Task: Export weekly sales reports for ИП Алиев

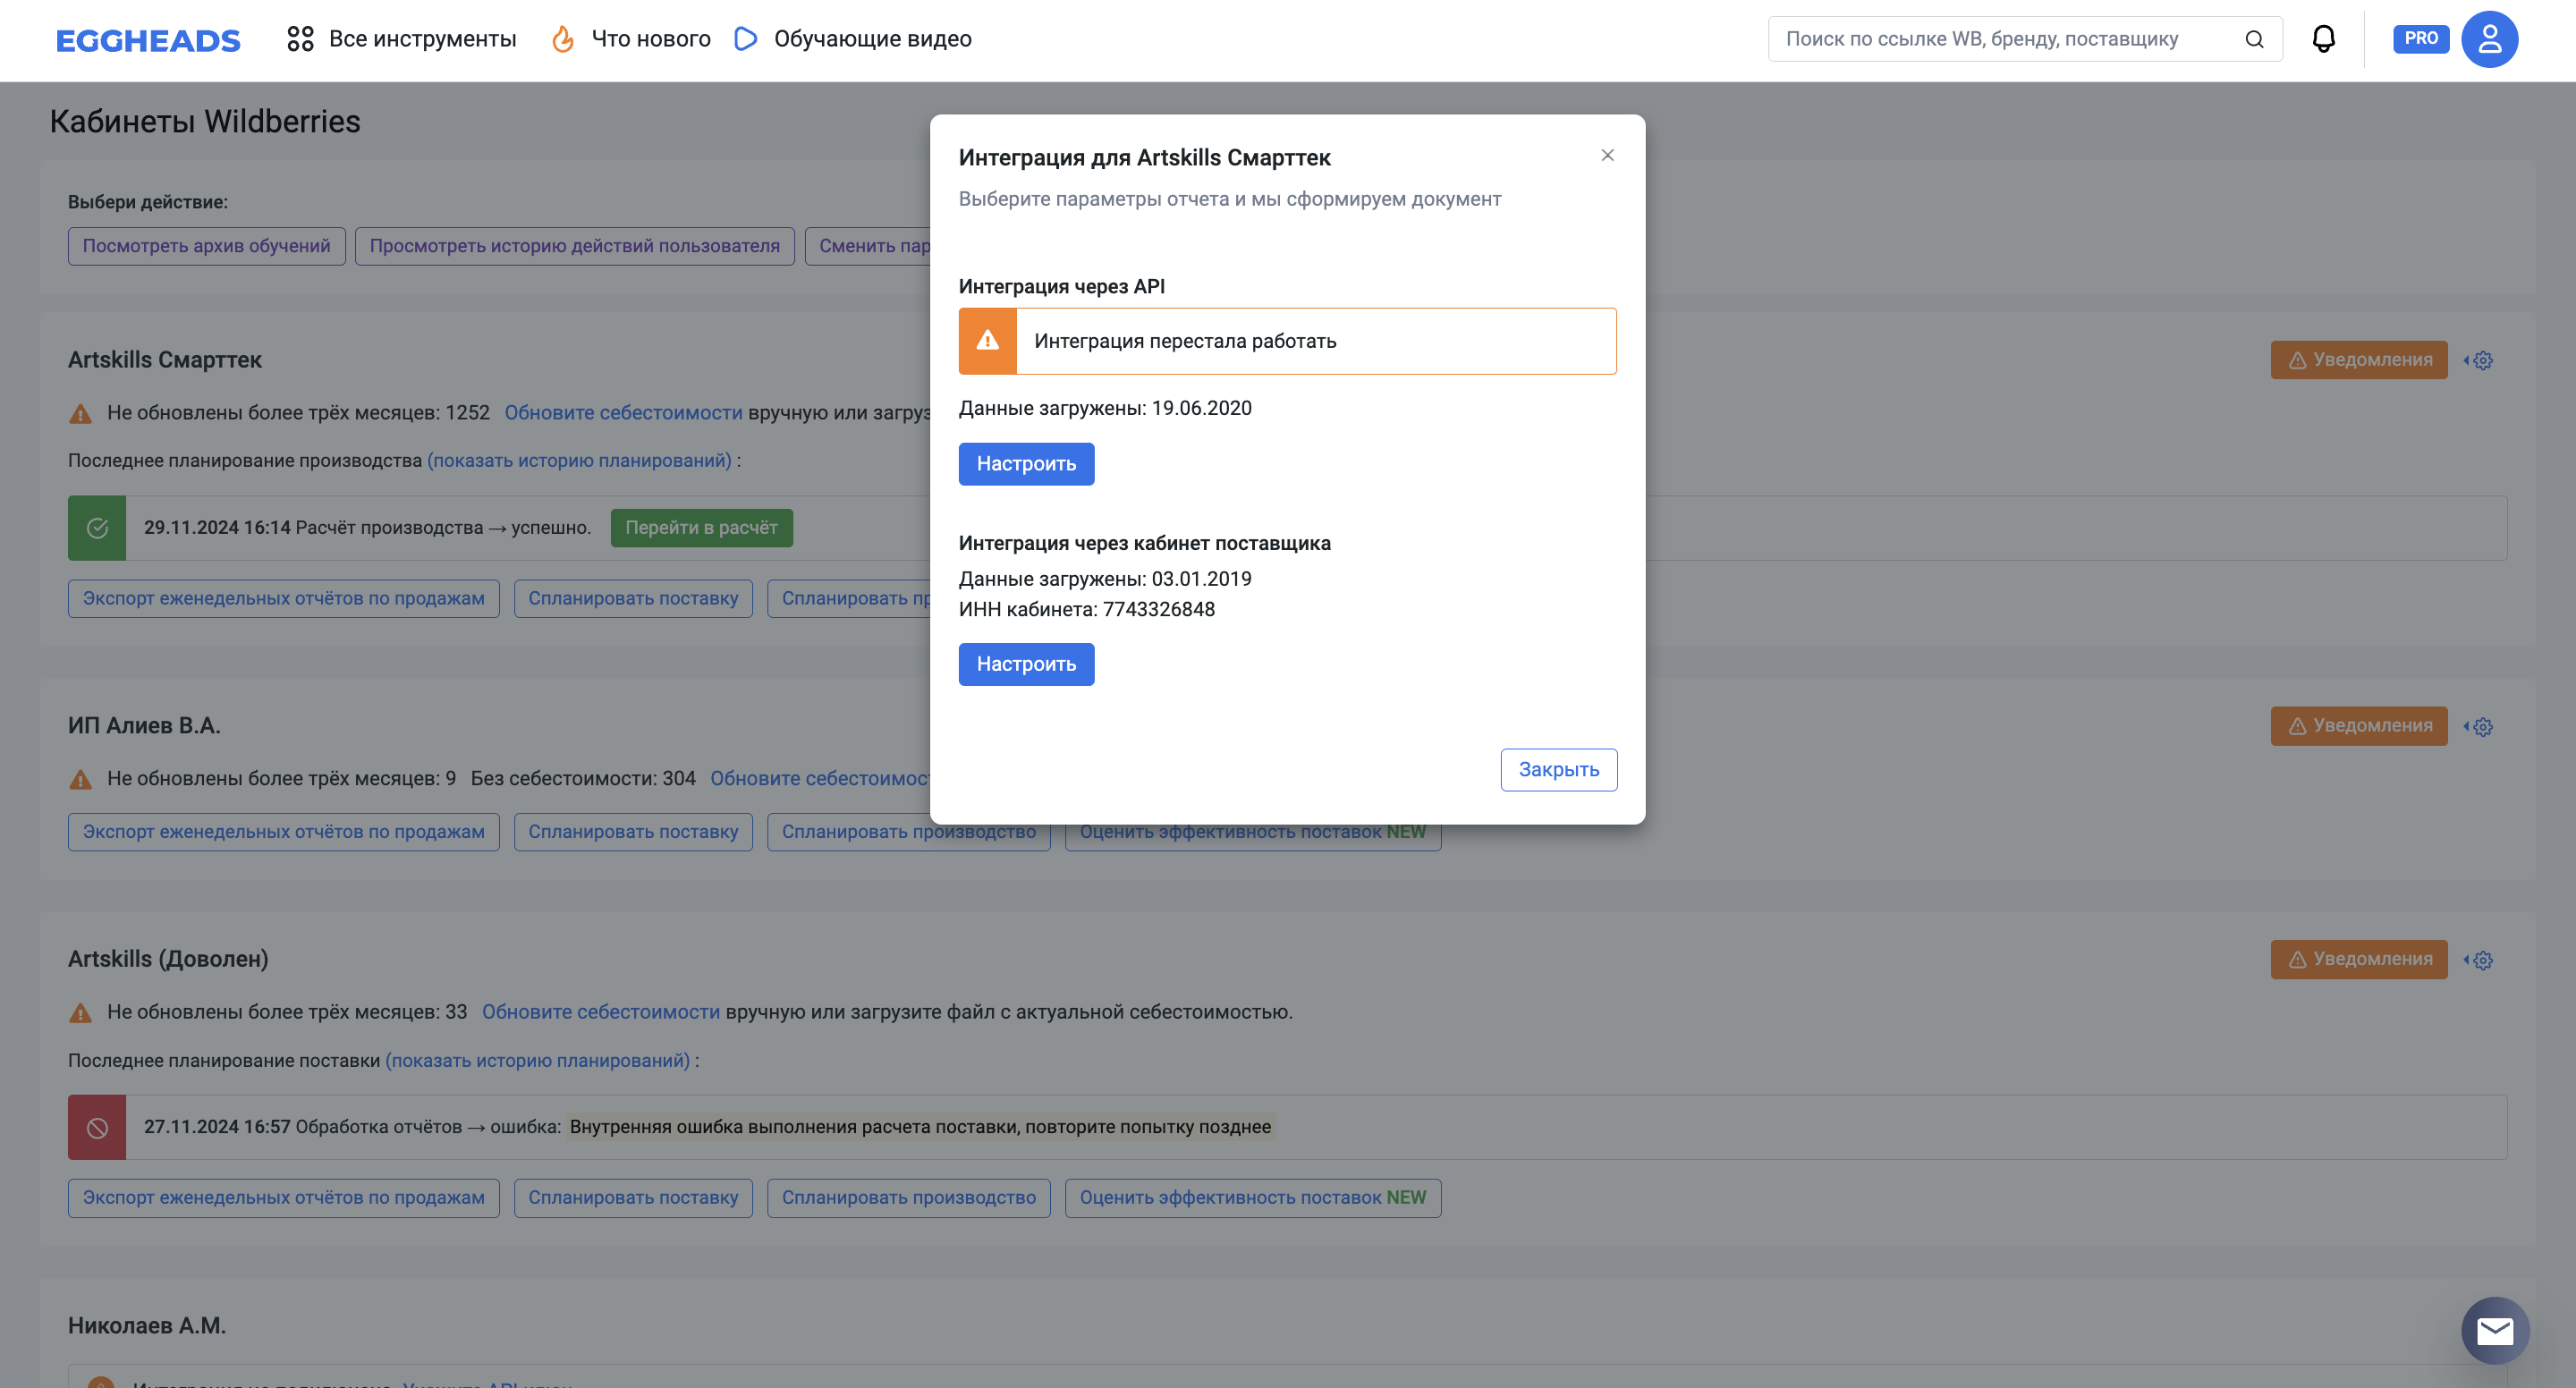Action: 283,832
